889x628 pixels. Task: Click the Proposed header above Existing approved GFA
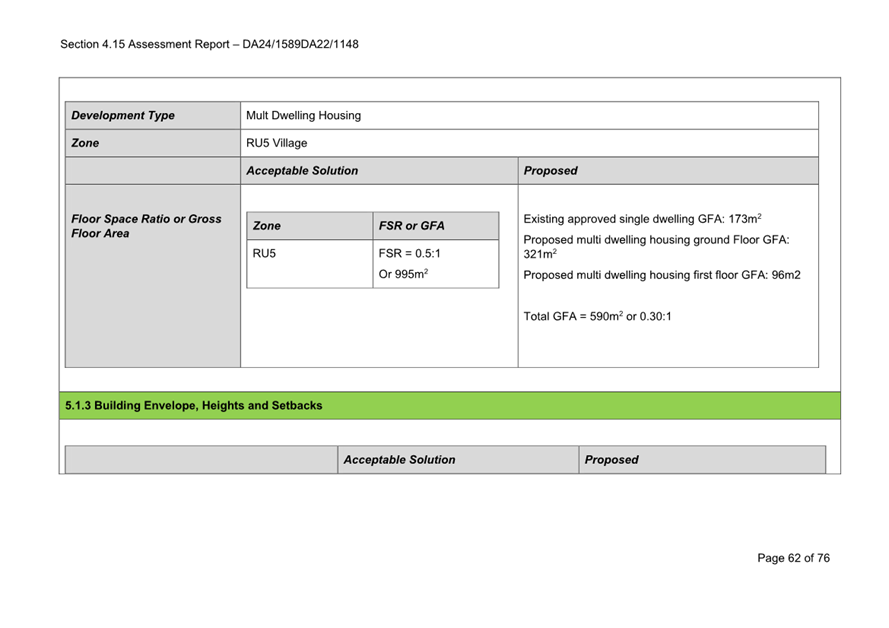coord(551,171)
